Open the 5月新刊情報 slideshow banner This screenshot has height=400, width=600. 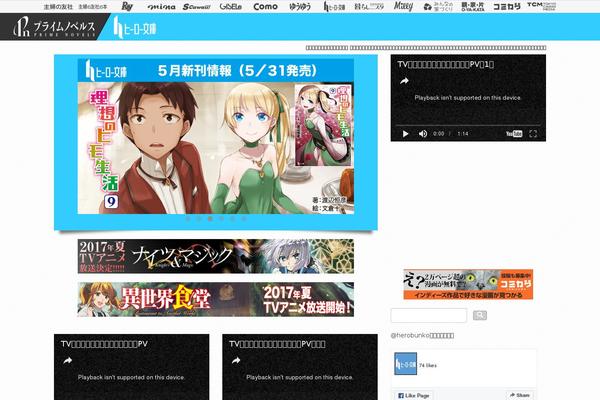click(215, 136)
